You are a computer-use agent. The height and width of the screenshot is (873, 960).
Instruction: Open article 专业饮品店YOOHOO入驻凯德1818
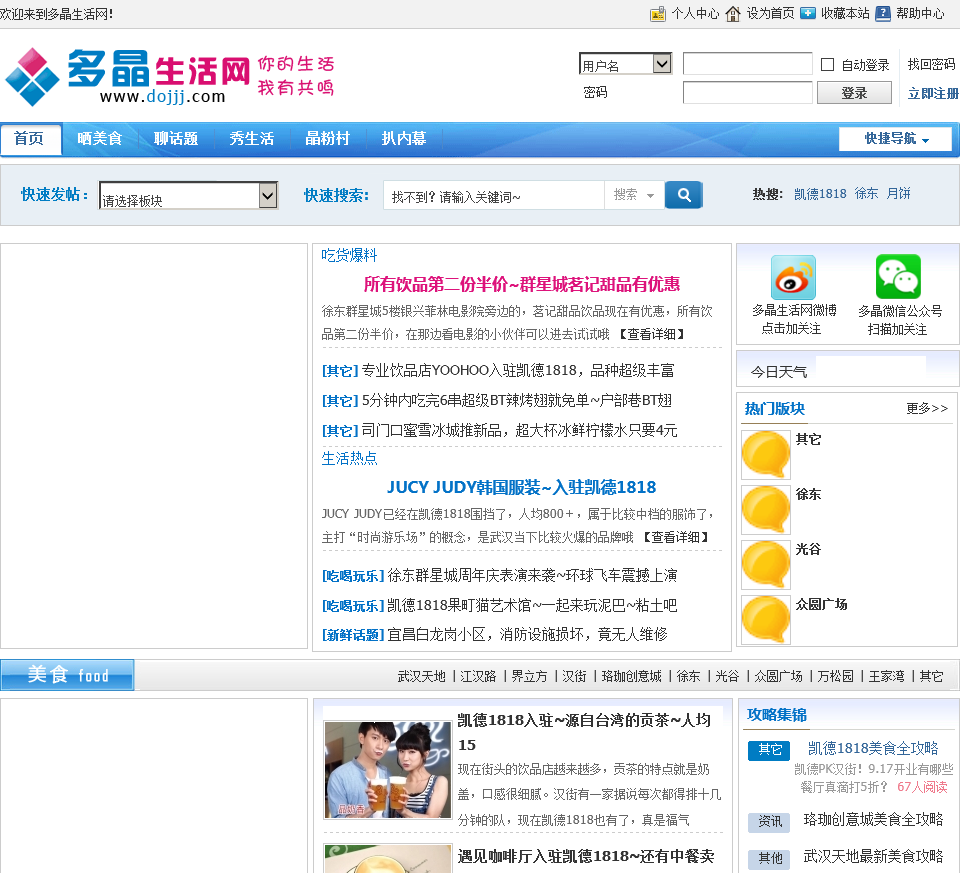(518, 370)
